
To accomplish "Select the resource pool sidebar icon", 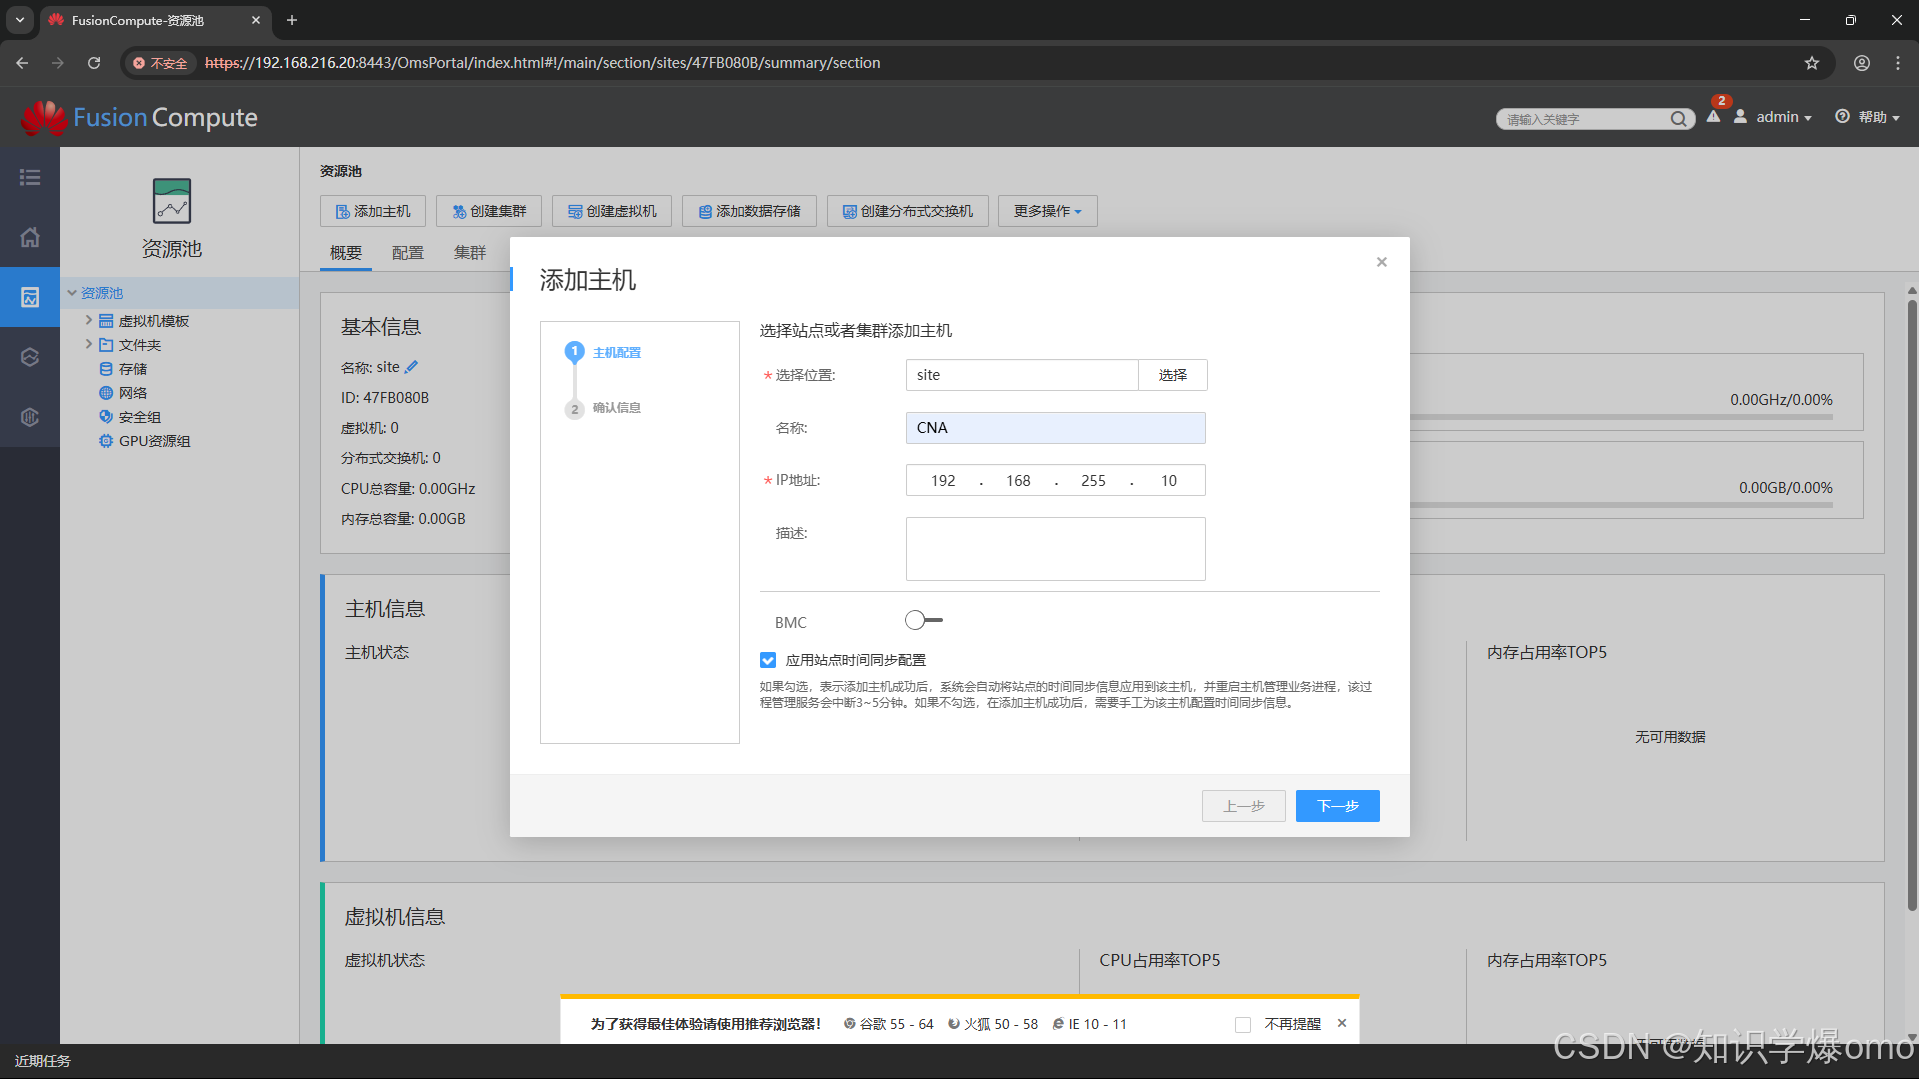I will [x=30, y=297].
